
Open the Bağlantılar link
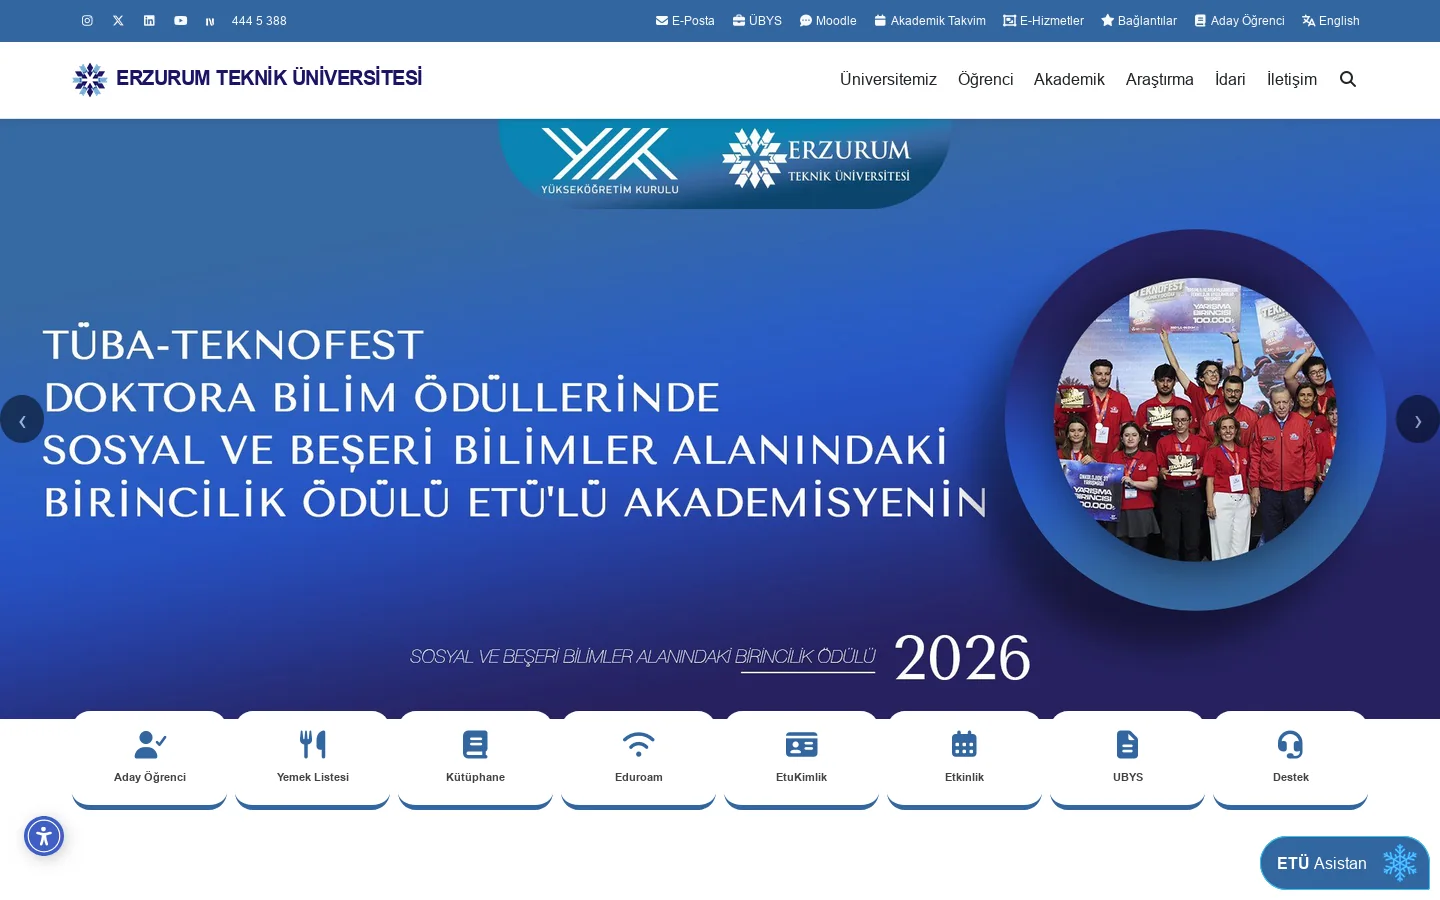point(1139,21)
